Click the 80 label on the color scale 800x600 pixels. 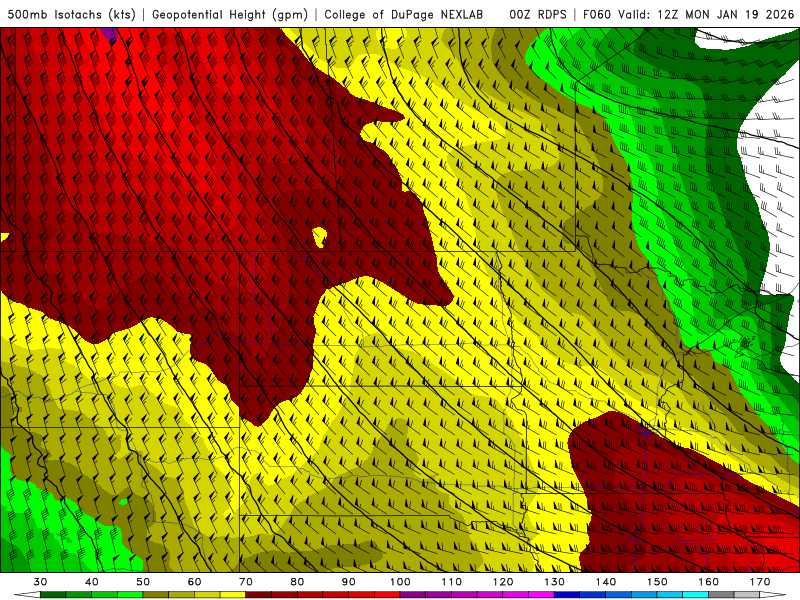pyautogui.click(x=297, y=582)
